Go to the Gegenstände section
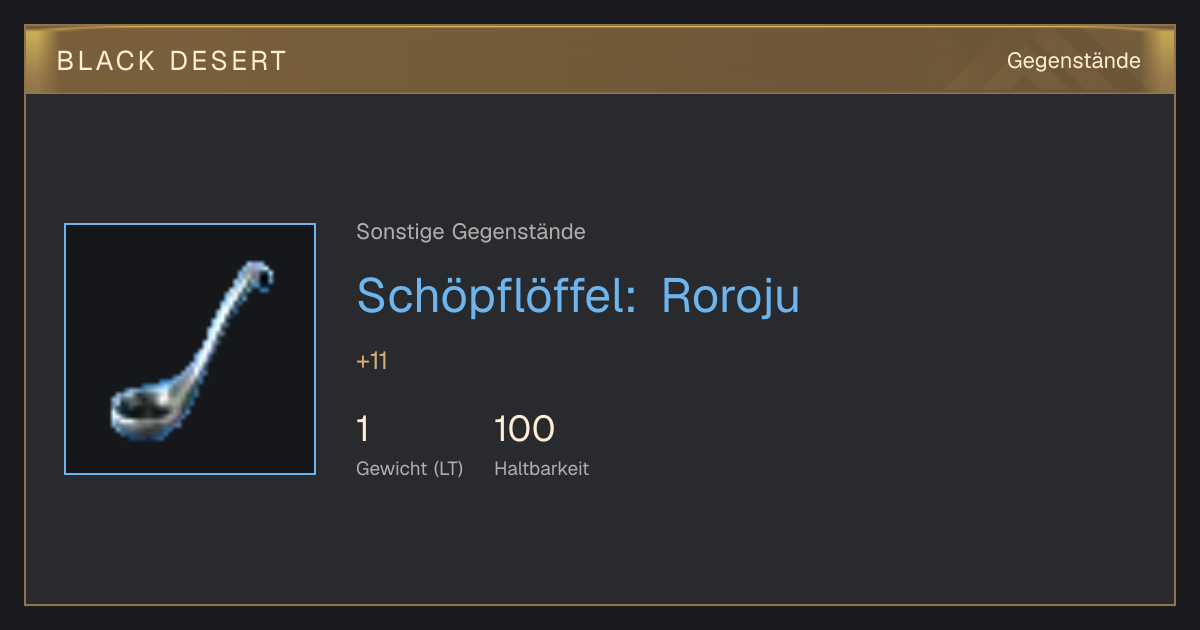Screen dimensions: 1200x630 1073,61
